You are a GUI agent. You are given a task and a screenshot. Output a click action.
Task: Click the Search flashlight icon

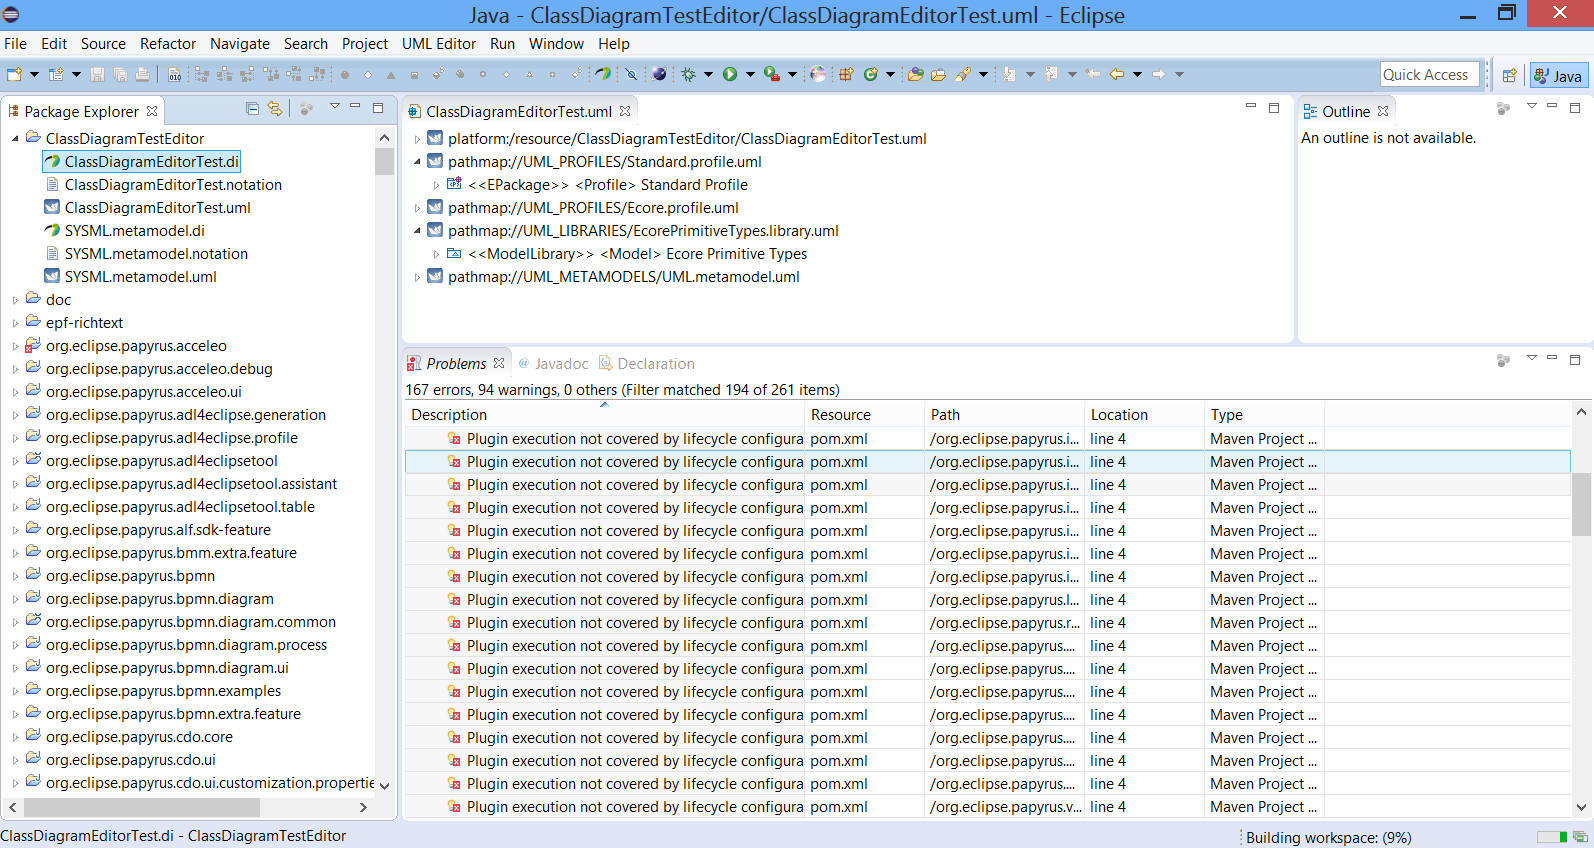point(963,74)
